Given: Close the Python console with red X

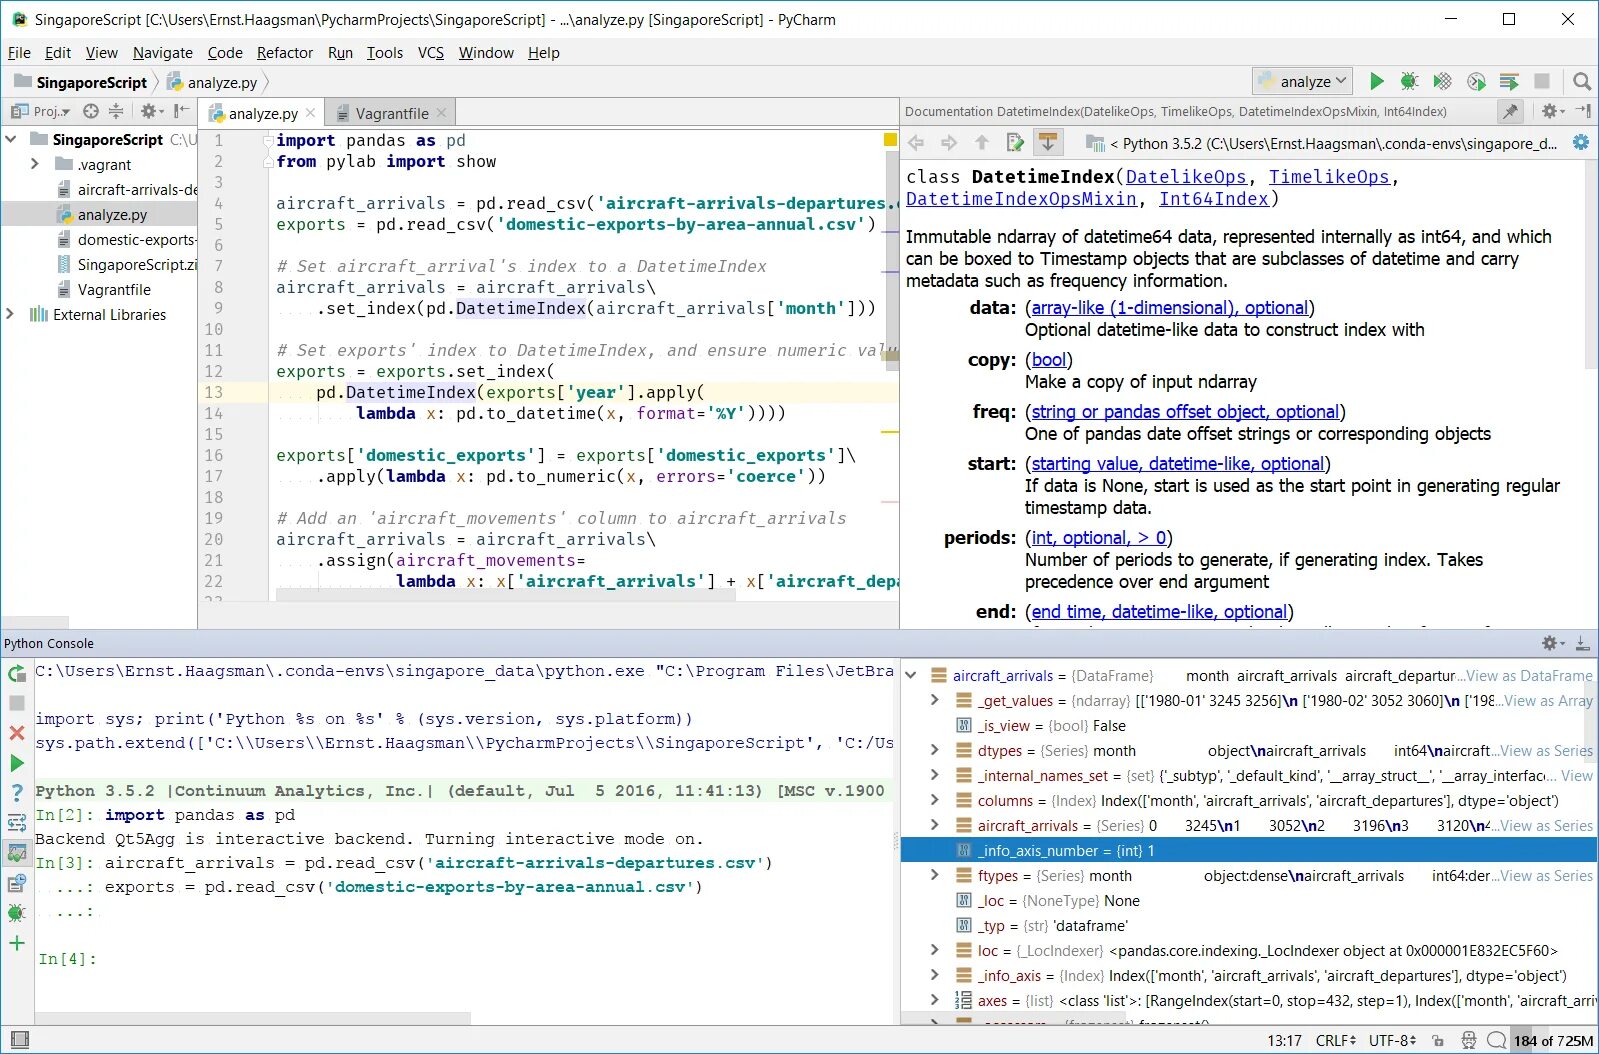Looking at the screenshot, I should click(17, 733).
